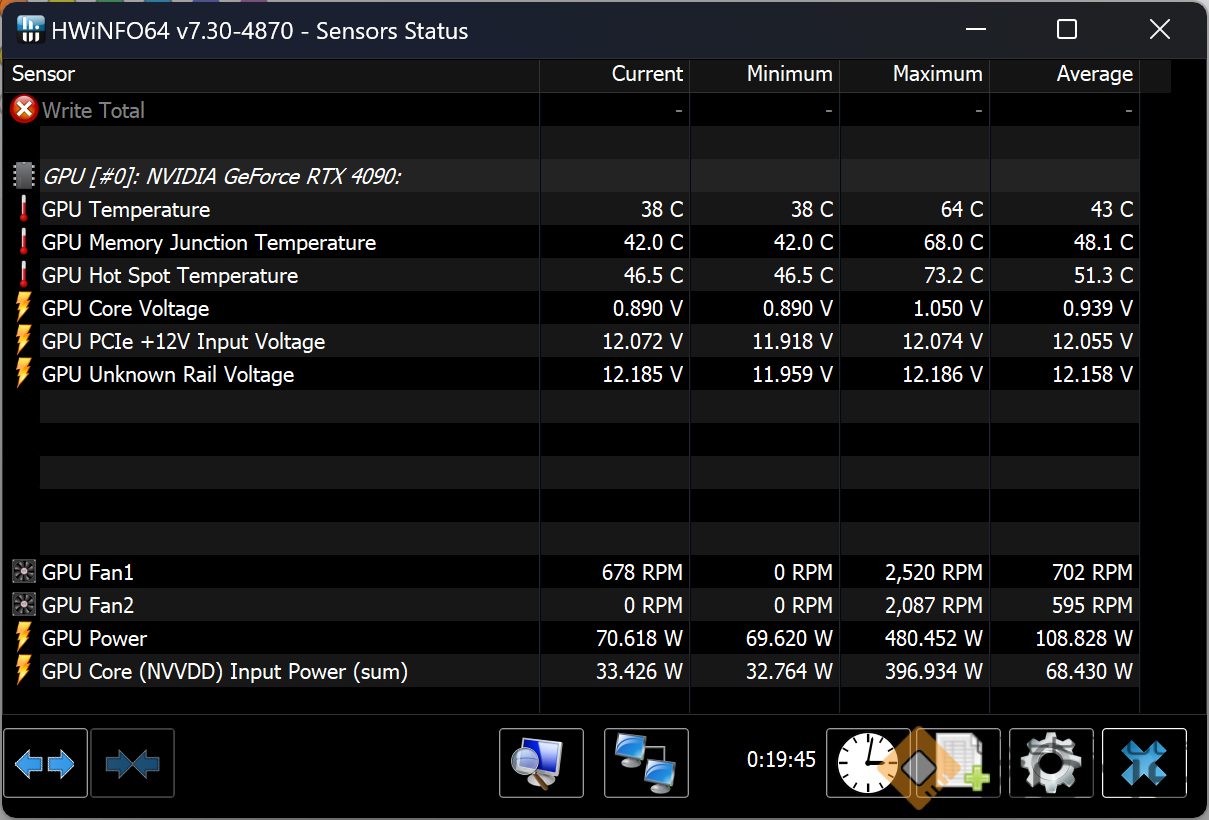Click the magnifier-over-monitor icon in bottom toolbar
Image resolution: width=1209 pixels, height=820 pixels.
(541, 764)
